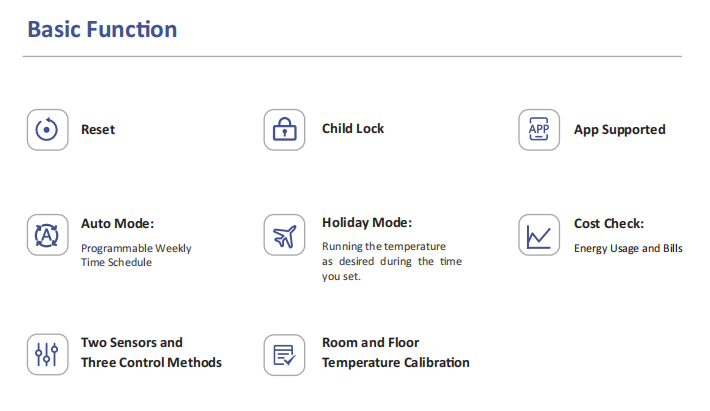This screenshot has height=411, width=710.
Task: Click 'Running the temperature as desired' description
Action: pyautogui.click(x=392, y=261)
